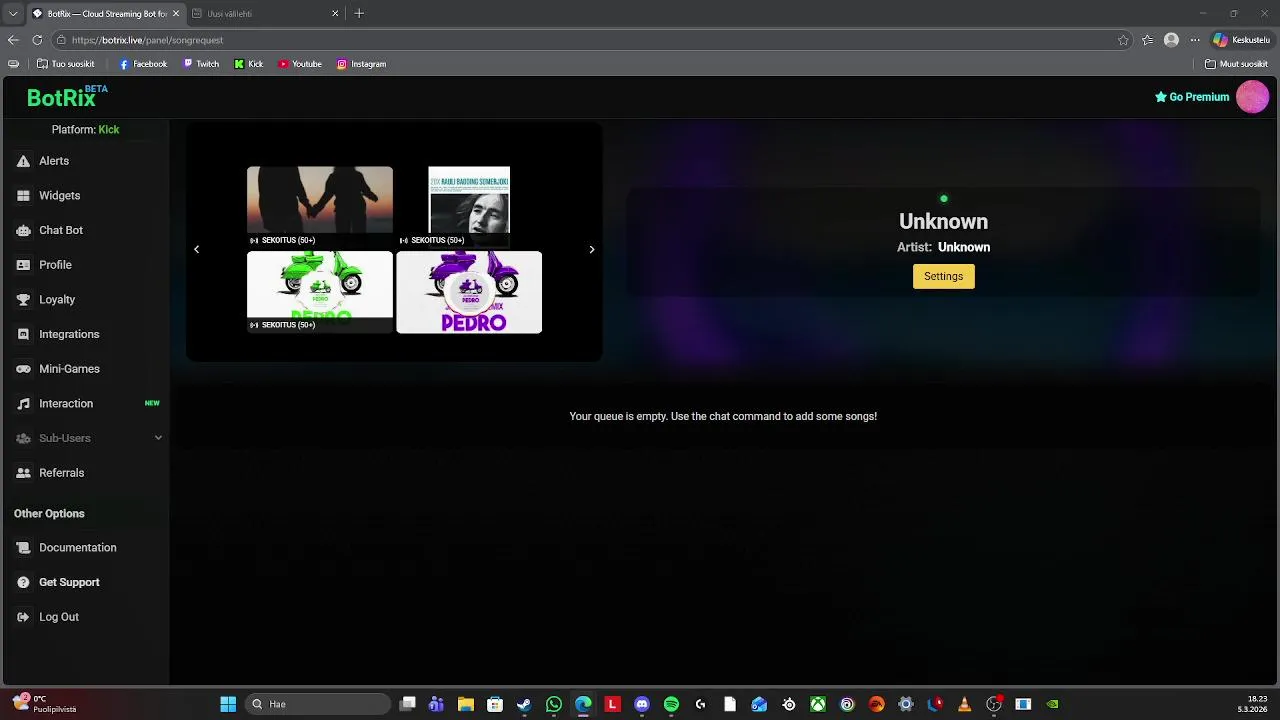Image resolution: width=1280 pixels, height=720 pixels.
Task: Open a new browser tab
Action: 359,14
